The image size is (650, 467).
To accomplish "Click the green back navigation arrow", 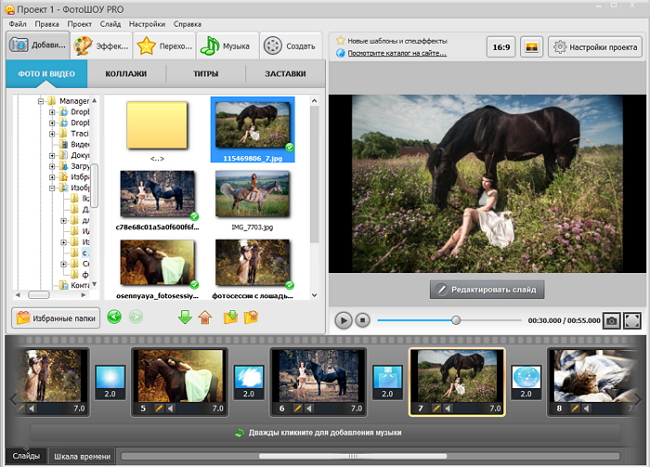I will pyautogui.click(x=114, y=319).
